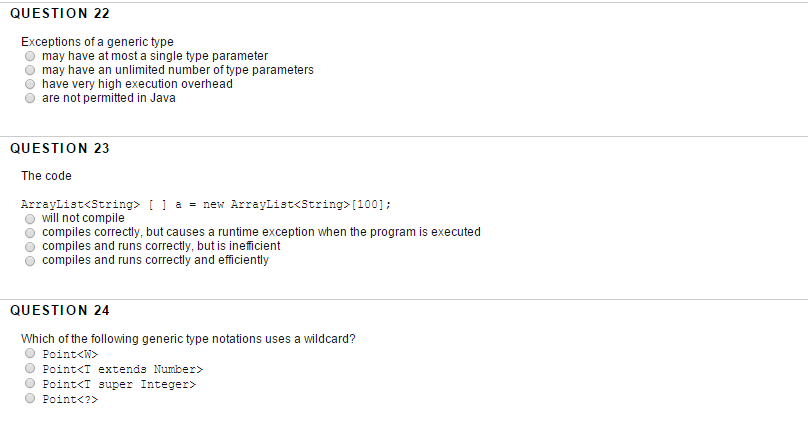
Task: Click 'Exceptions of a generic type' question text
Action: click(98, 42)
